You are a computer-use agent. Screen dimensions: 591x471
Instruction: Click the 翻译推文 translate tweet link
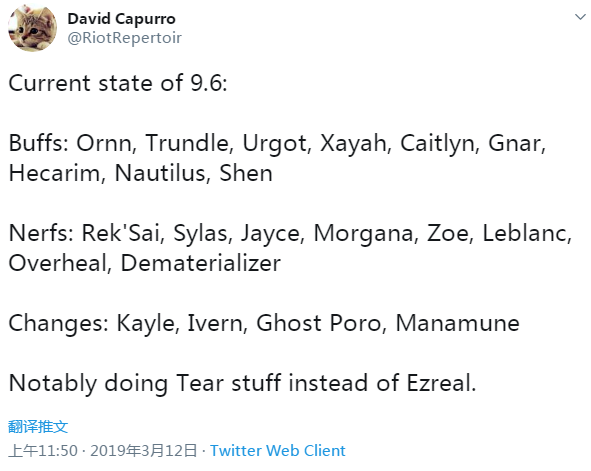click(x=38, y=427)
